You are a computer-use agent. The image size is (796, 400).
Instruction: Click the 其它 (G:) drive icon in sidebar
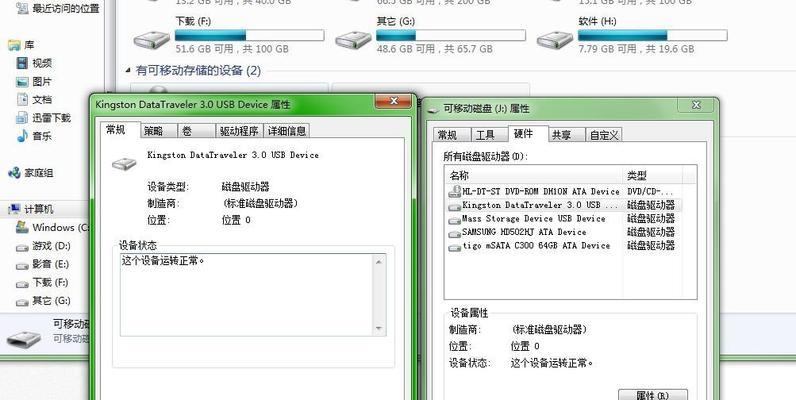pos(22,302)
